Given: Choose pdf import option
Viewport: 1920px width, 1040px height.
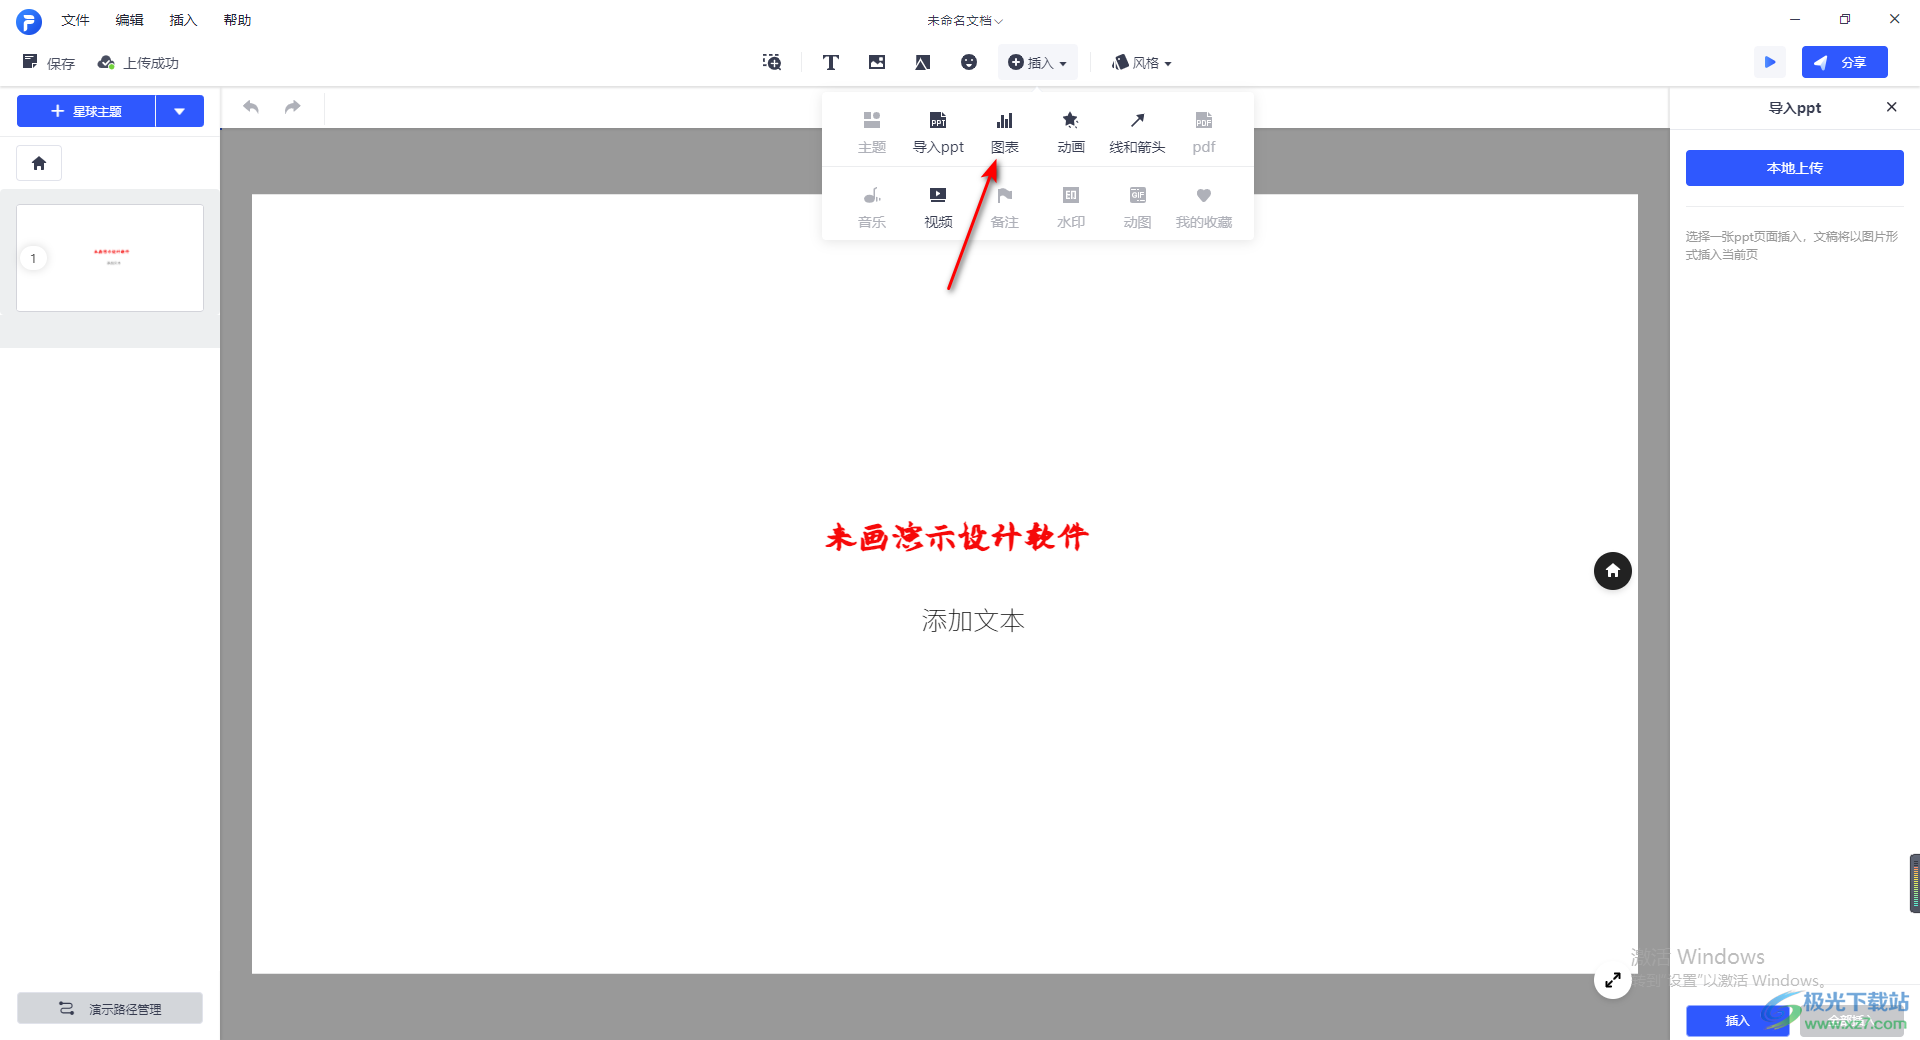Looking at the screenshot, I should pyautogui.click(x=1204, y=132).
